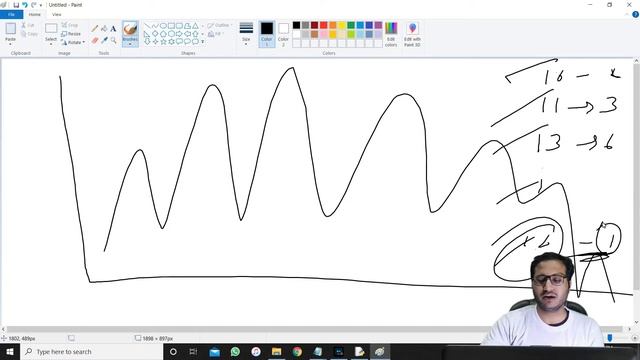640x360 pixels.
Task: Click the Brushes tool icon
Action: (130, 29)
